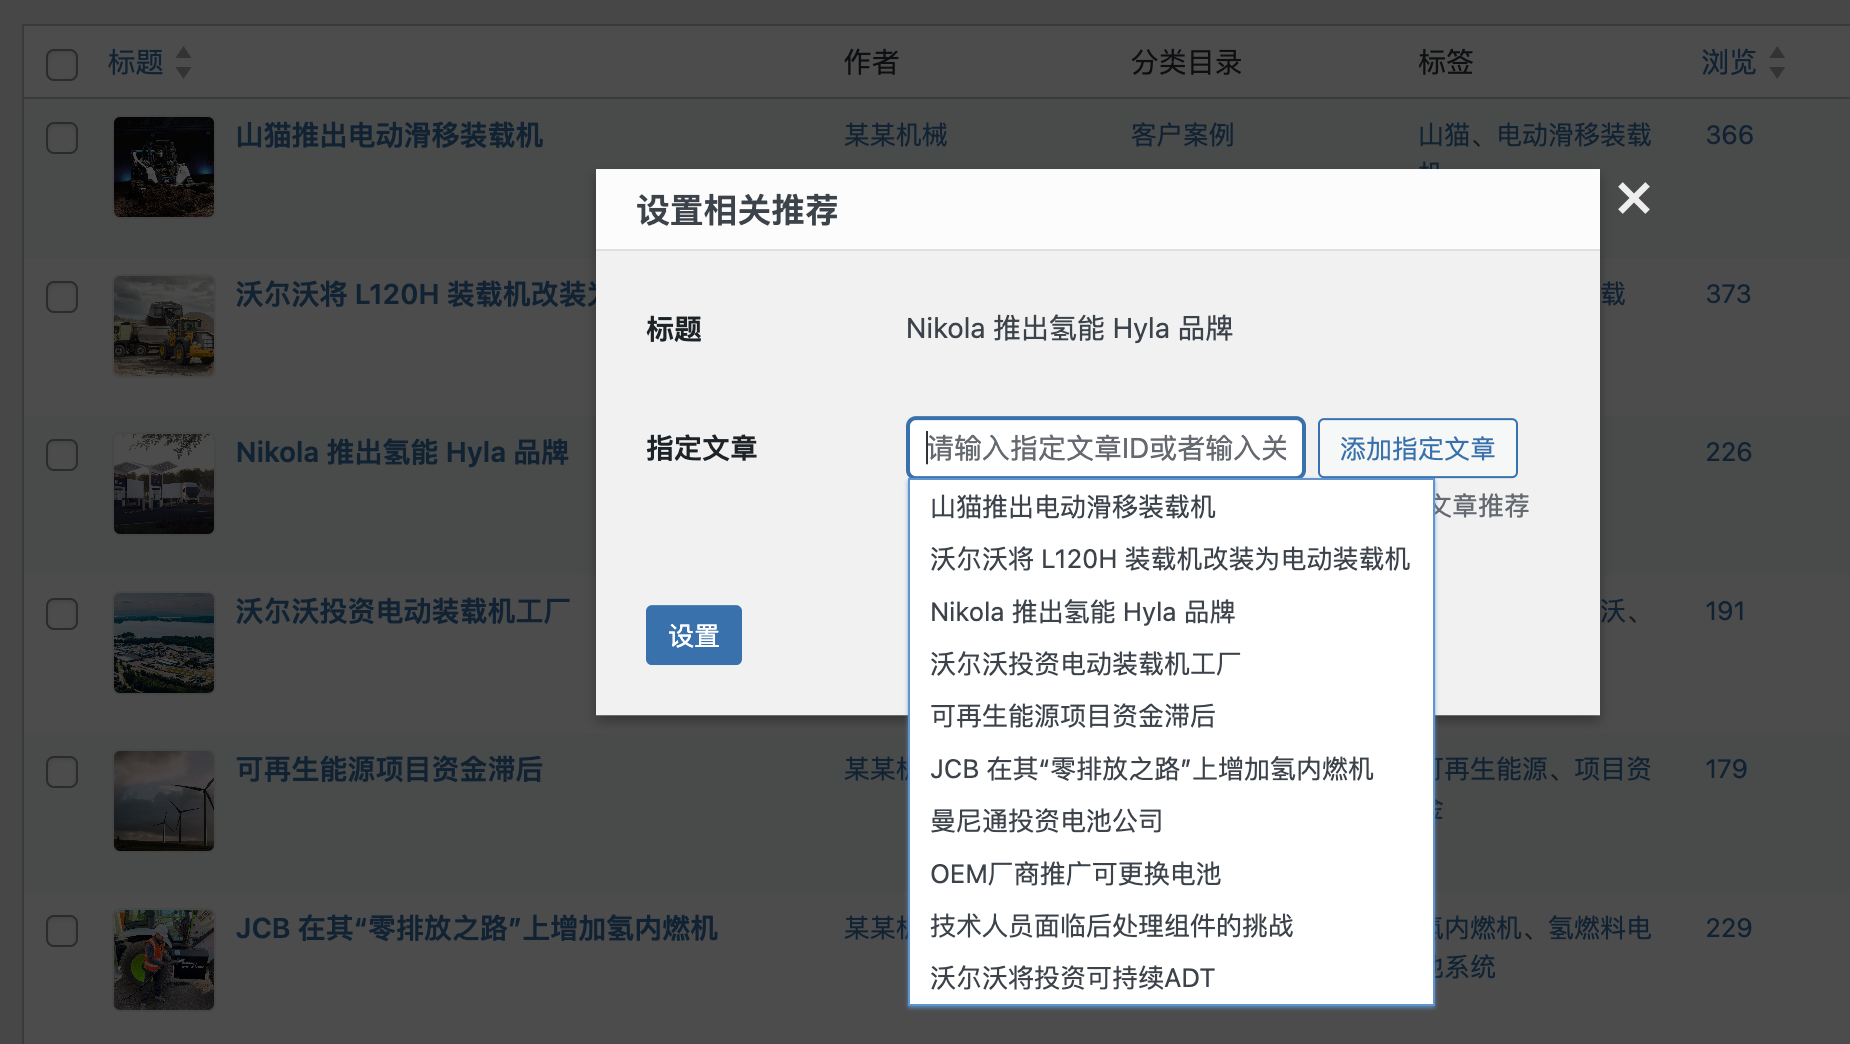
Task: Click the blue 设置 button
Action: point(694,635)
